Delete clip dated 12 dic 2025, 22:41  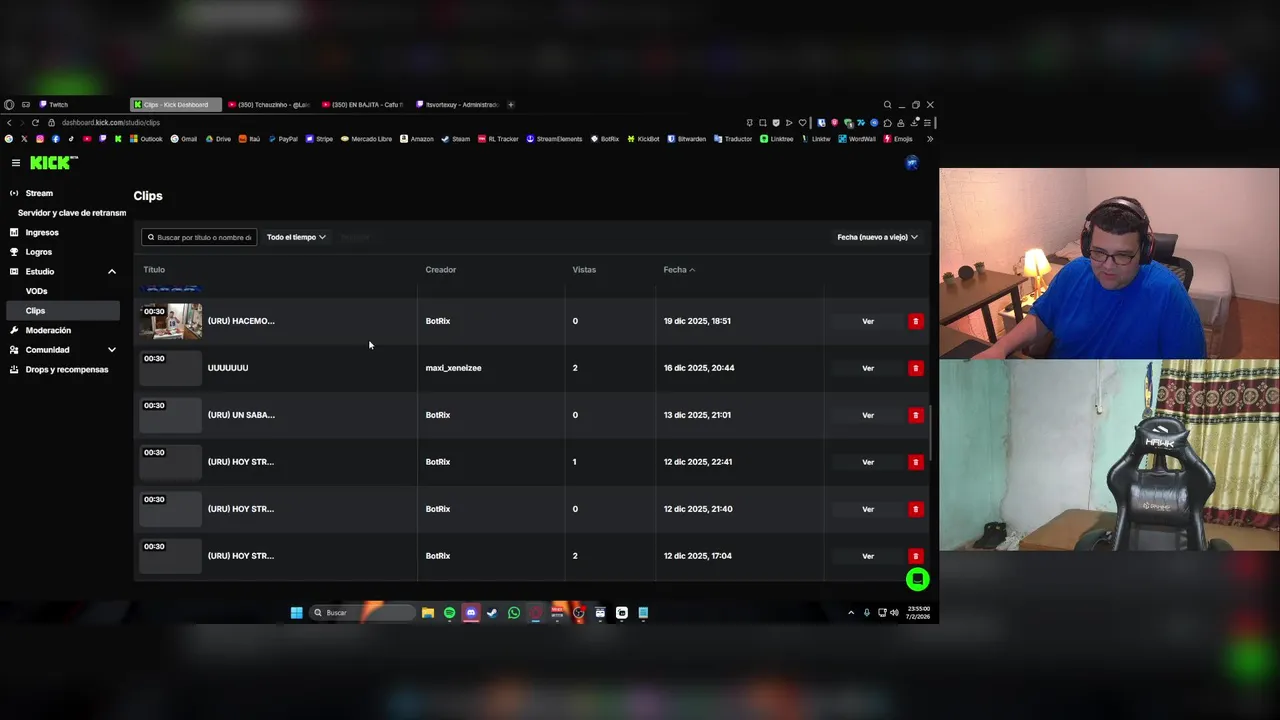[x=915, y=462]
